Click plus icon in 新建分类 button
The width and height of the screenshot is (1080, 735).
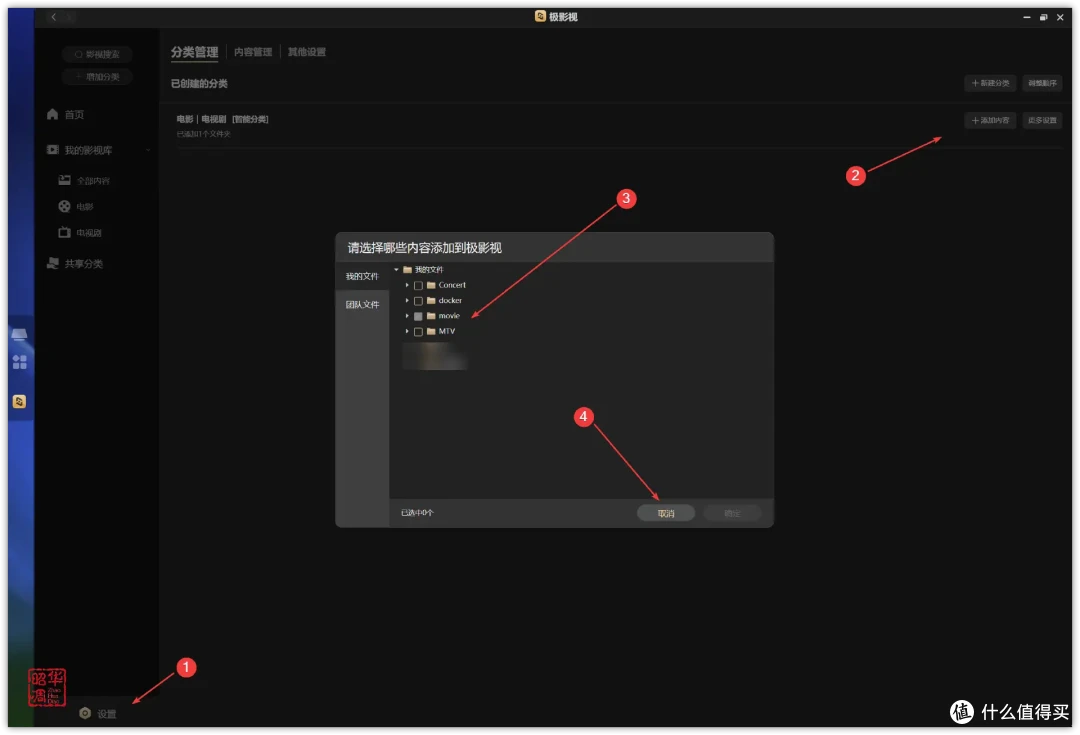click(x=975, y=83)
